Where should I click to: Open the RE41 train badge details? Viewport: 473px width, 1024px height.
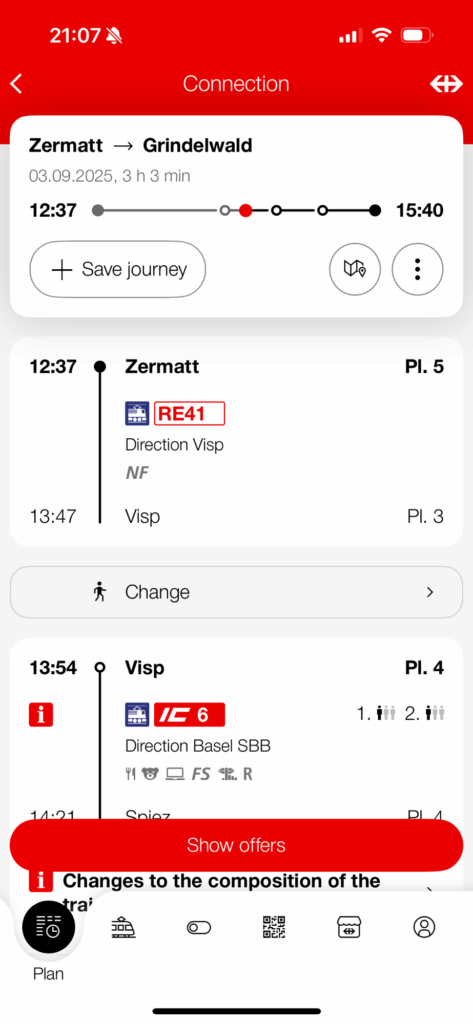189,413
